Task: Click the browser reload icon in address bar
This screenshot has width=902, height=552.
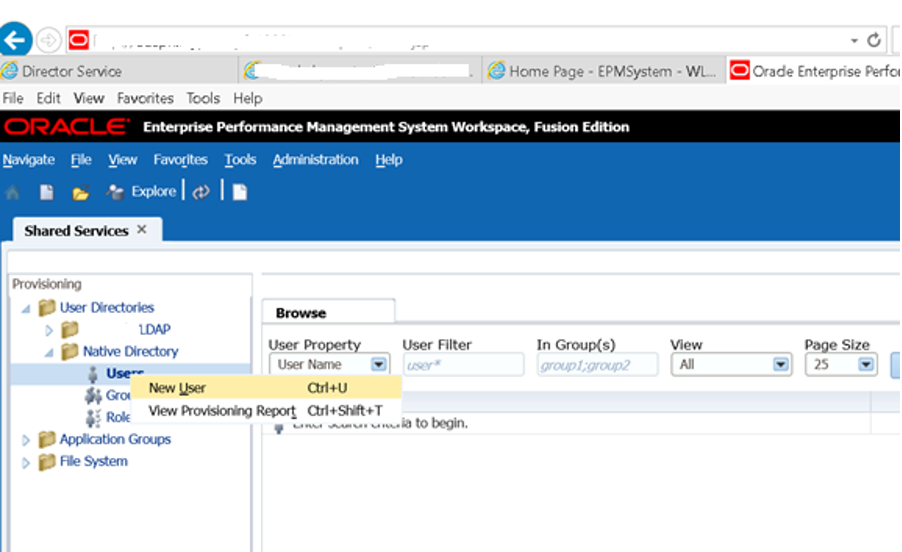Action: pyautogui.click(x=874, y=40)
